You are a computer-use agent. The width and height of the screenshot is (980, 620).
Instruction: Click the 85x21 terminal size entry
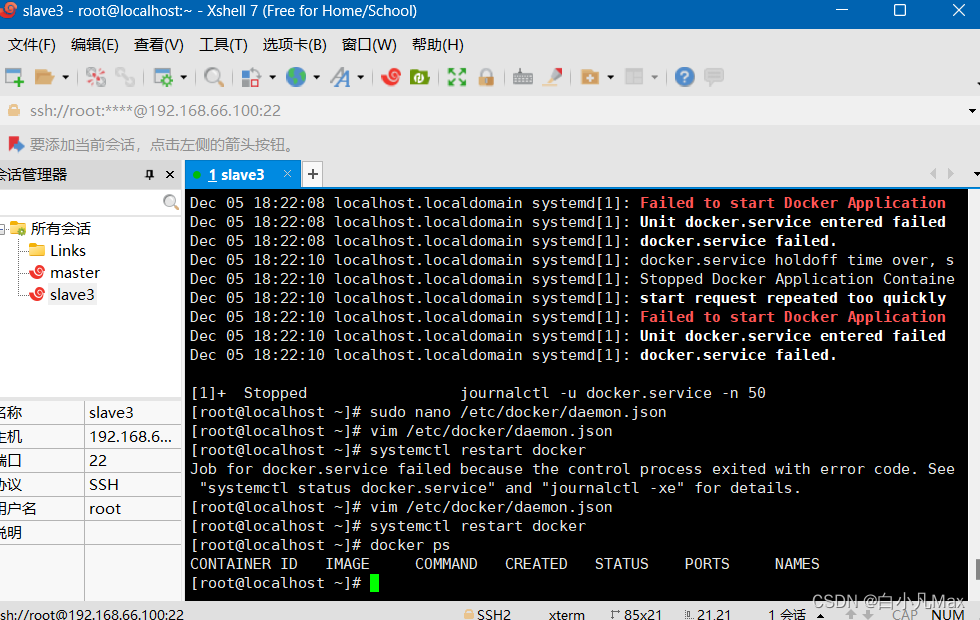point(636,614)
